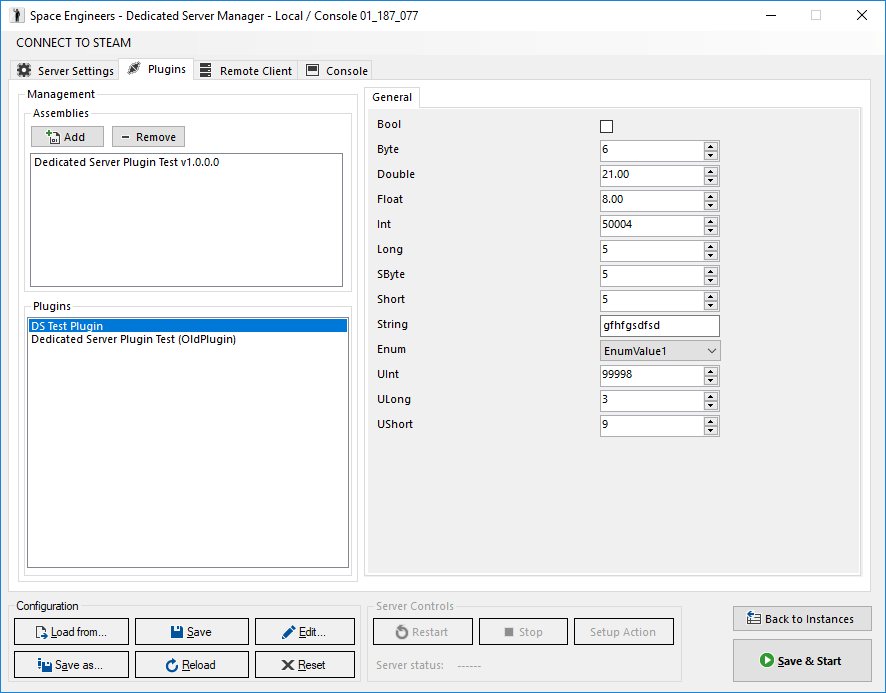The width and height of the screenshot is (886, 693).
Task: Increase the UShort value with up arrow
Action: [711, 421]
